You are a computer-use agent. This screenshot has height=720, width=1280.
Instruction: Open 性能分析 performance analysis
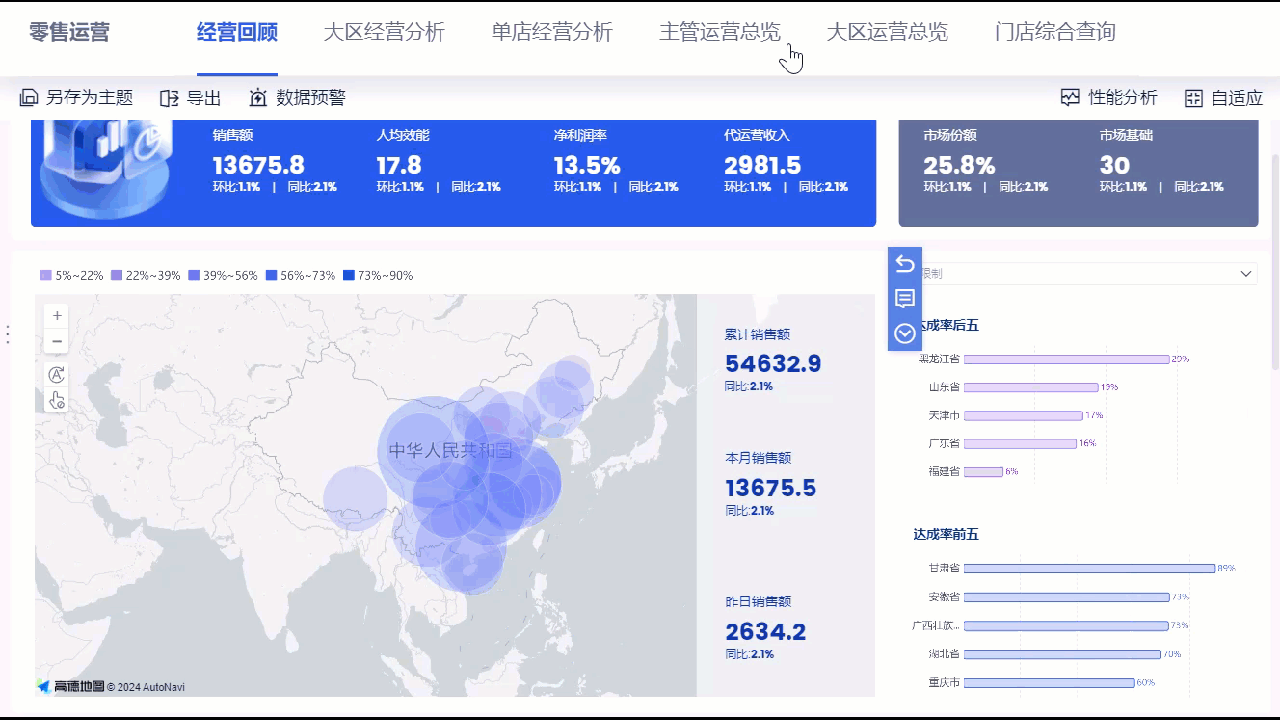(1109, 98)
